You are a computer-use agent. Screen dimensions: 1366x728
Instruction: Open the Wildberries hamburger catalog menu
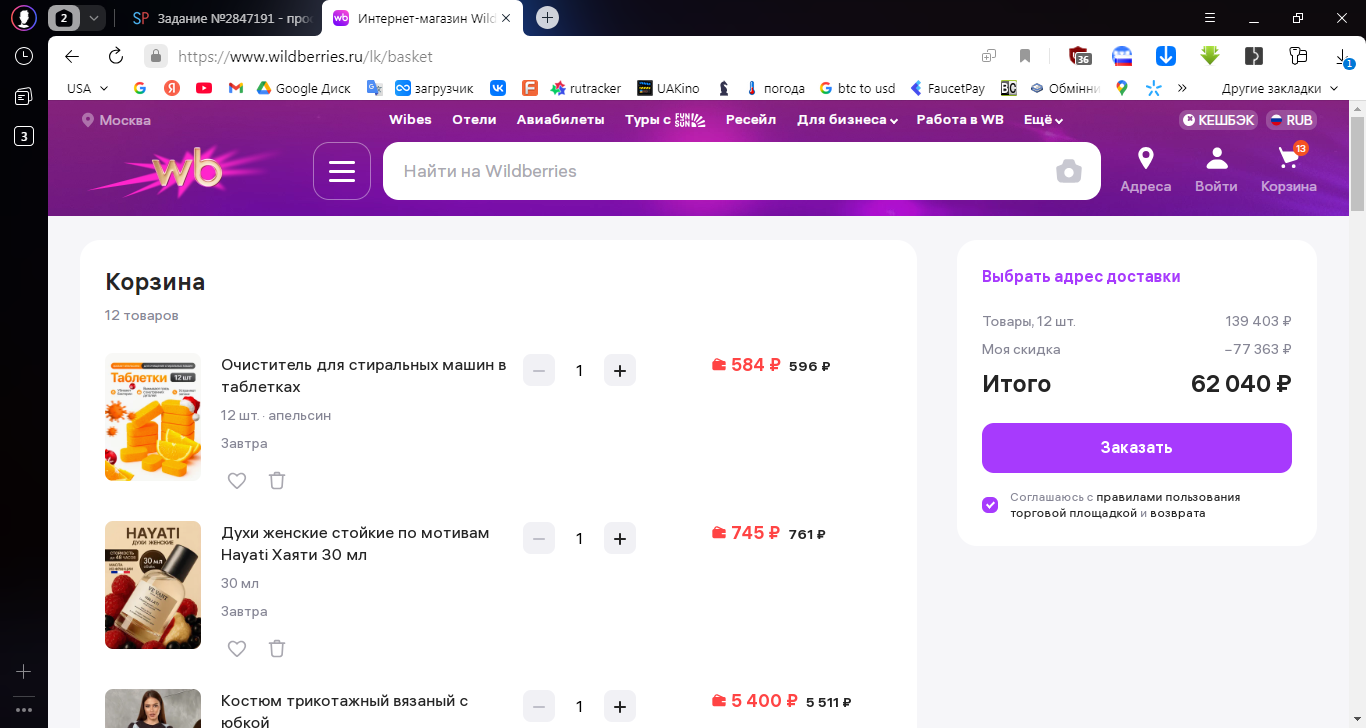click(342, 171)
